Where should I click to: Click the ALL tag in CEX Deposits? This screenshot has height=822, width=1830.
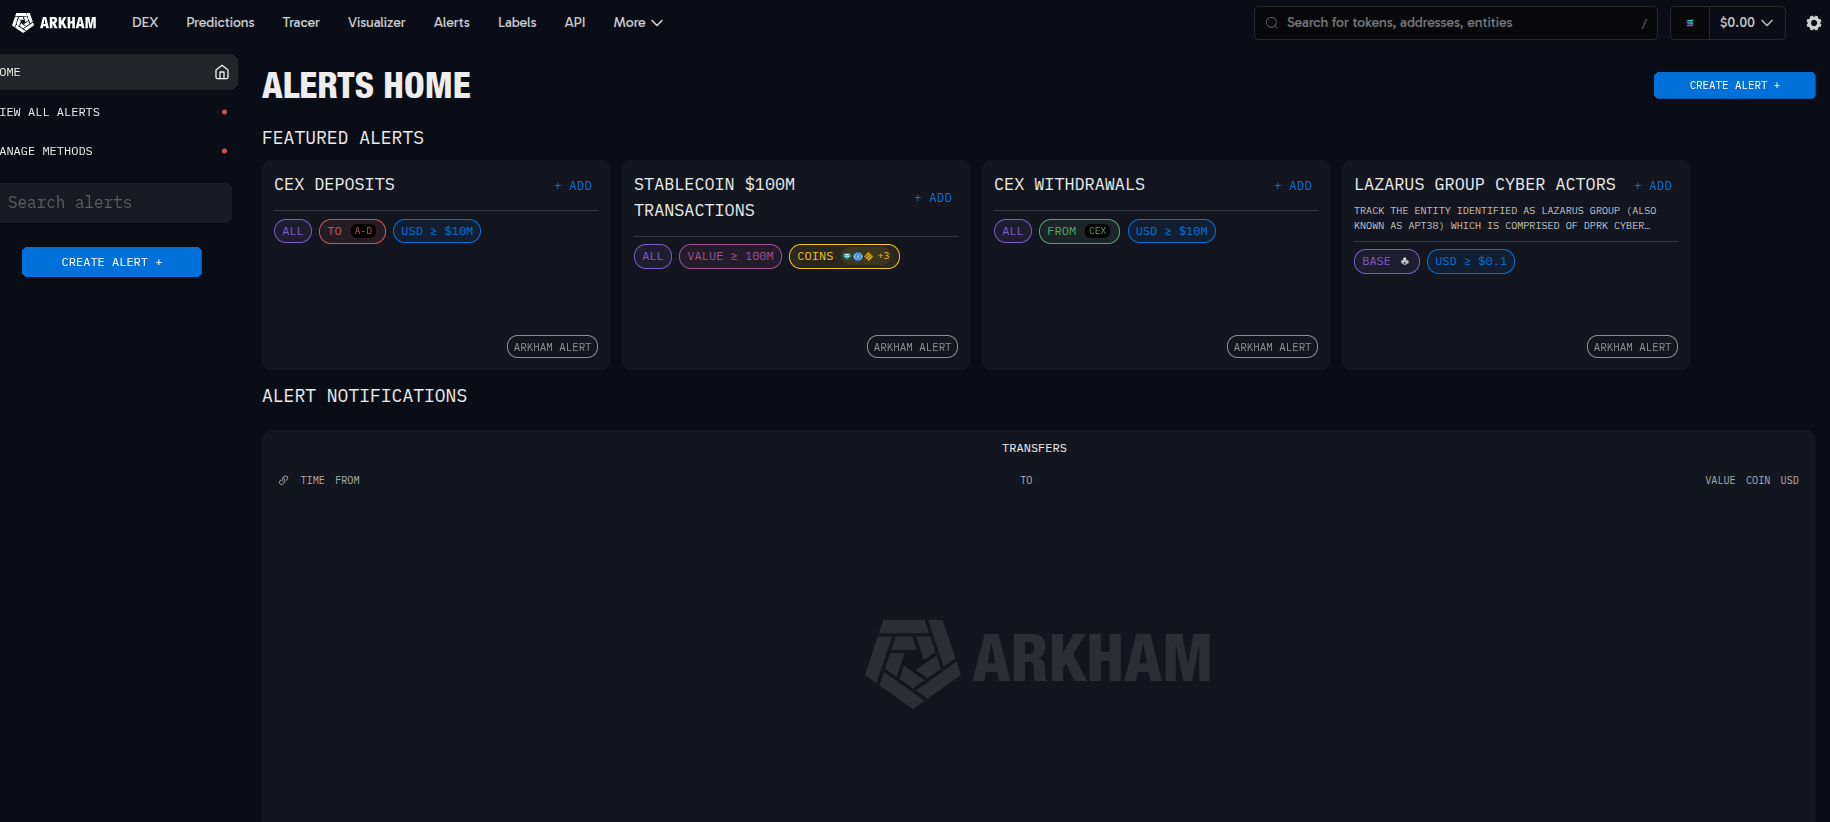point(293,232)
